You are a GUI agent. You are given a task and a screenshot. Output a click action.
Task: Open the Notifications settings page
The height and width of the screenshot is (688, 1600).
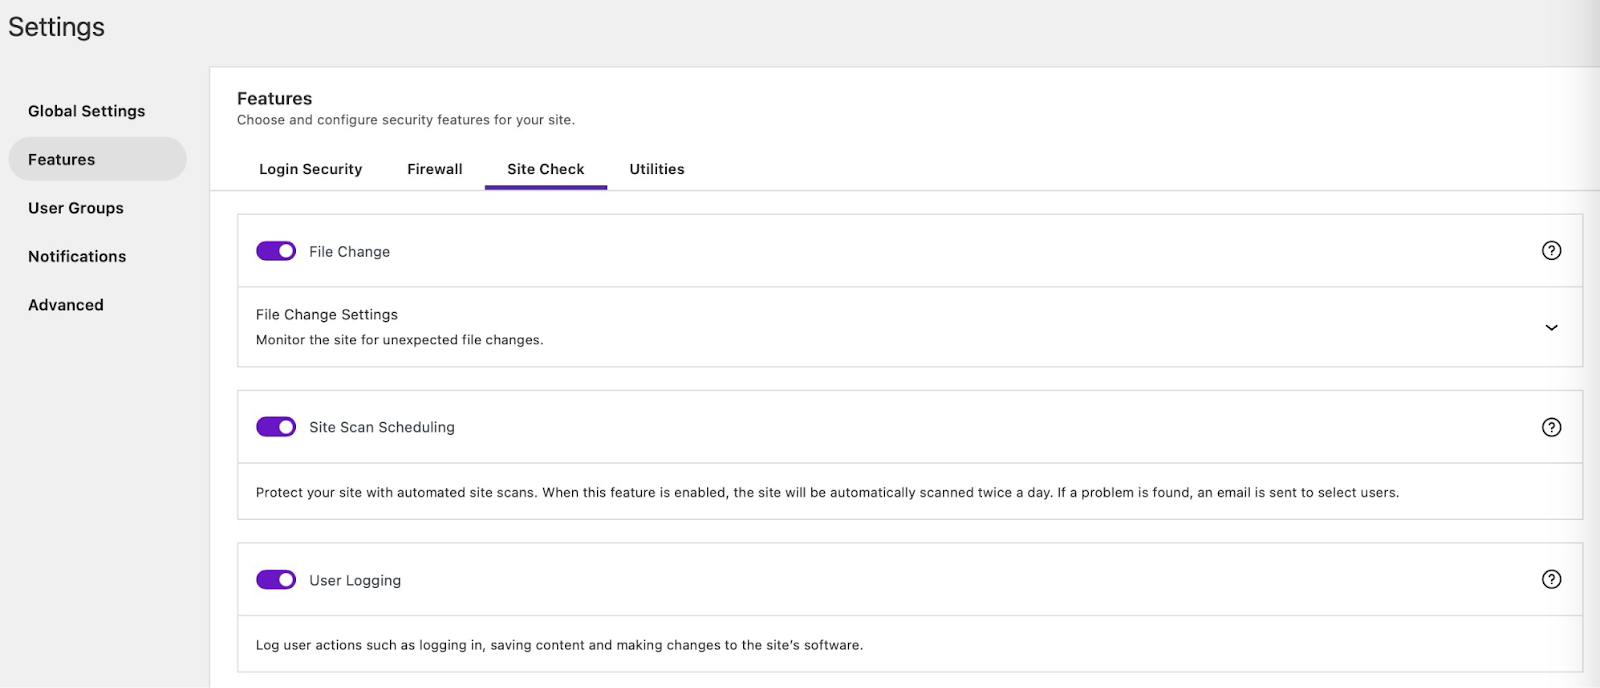click(77, 256)
